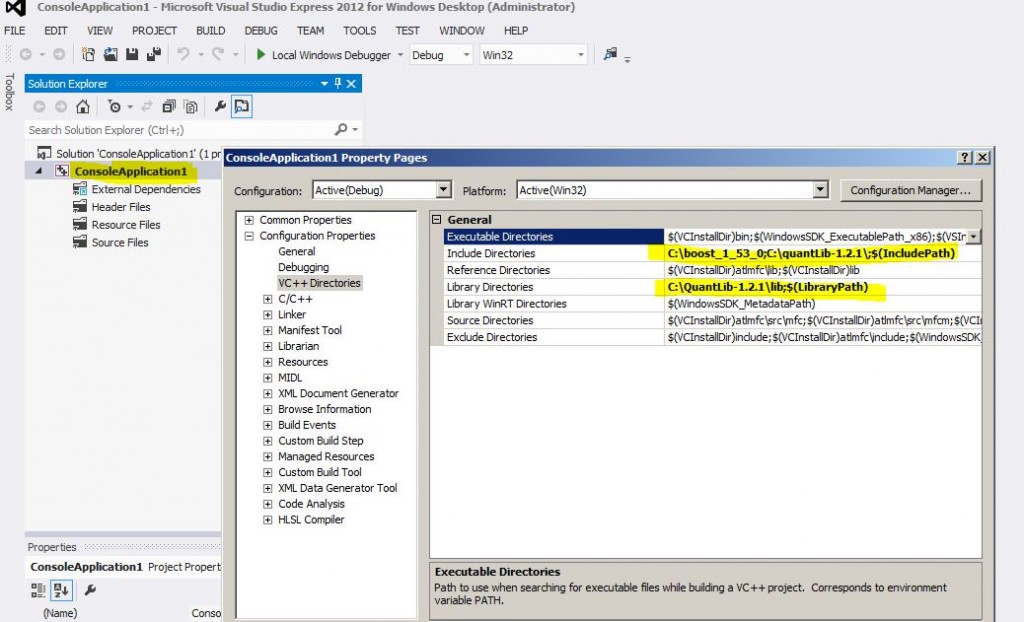Image resolution: width=1024 pixels, height=622 pixels.
Task: Click Collapse All icon in Solution Explorer
Action: (169, 107)
